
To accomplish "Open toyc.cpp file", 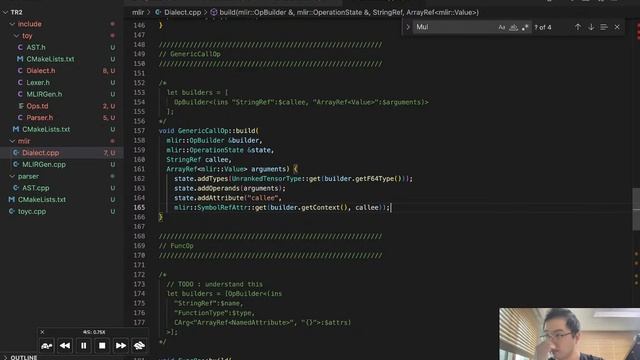I will (x=32, y=211).
